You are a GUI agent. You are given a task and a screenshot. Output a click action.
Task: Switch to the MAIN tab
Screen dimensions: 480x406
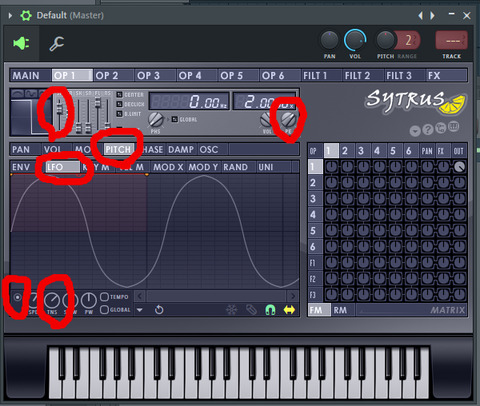[30, 75]
